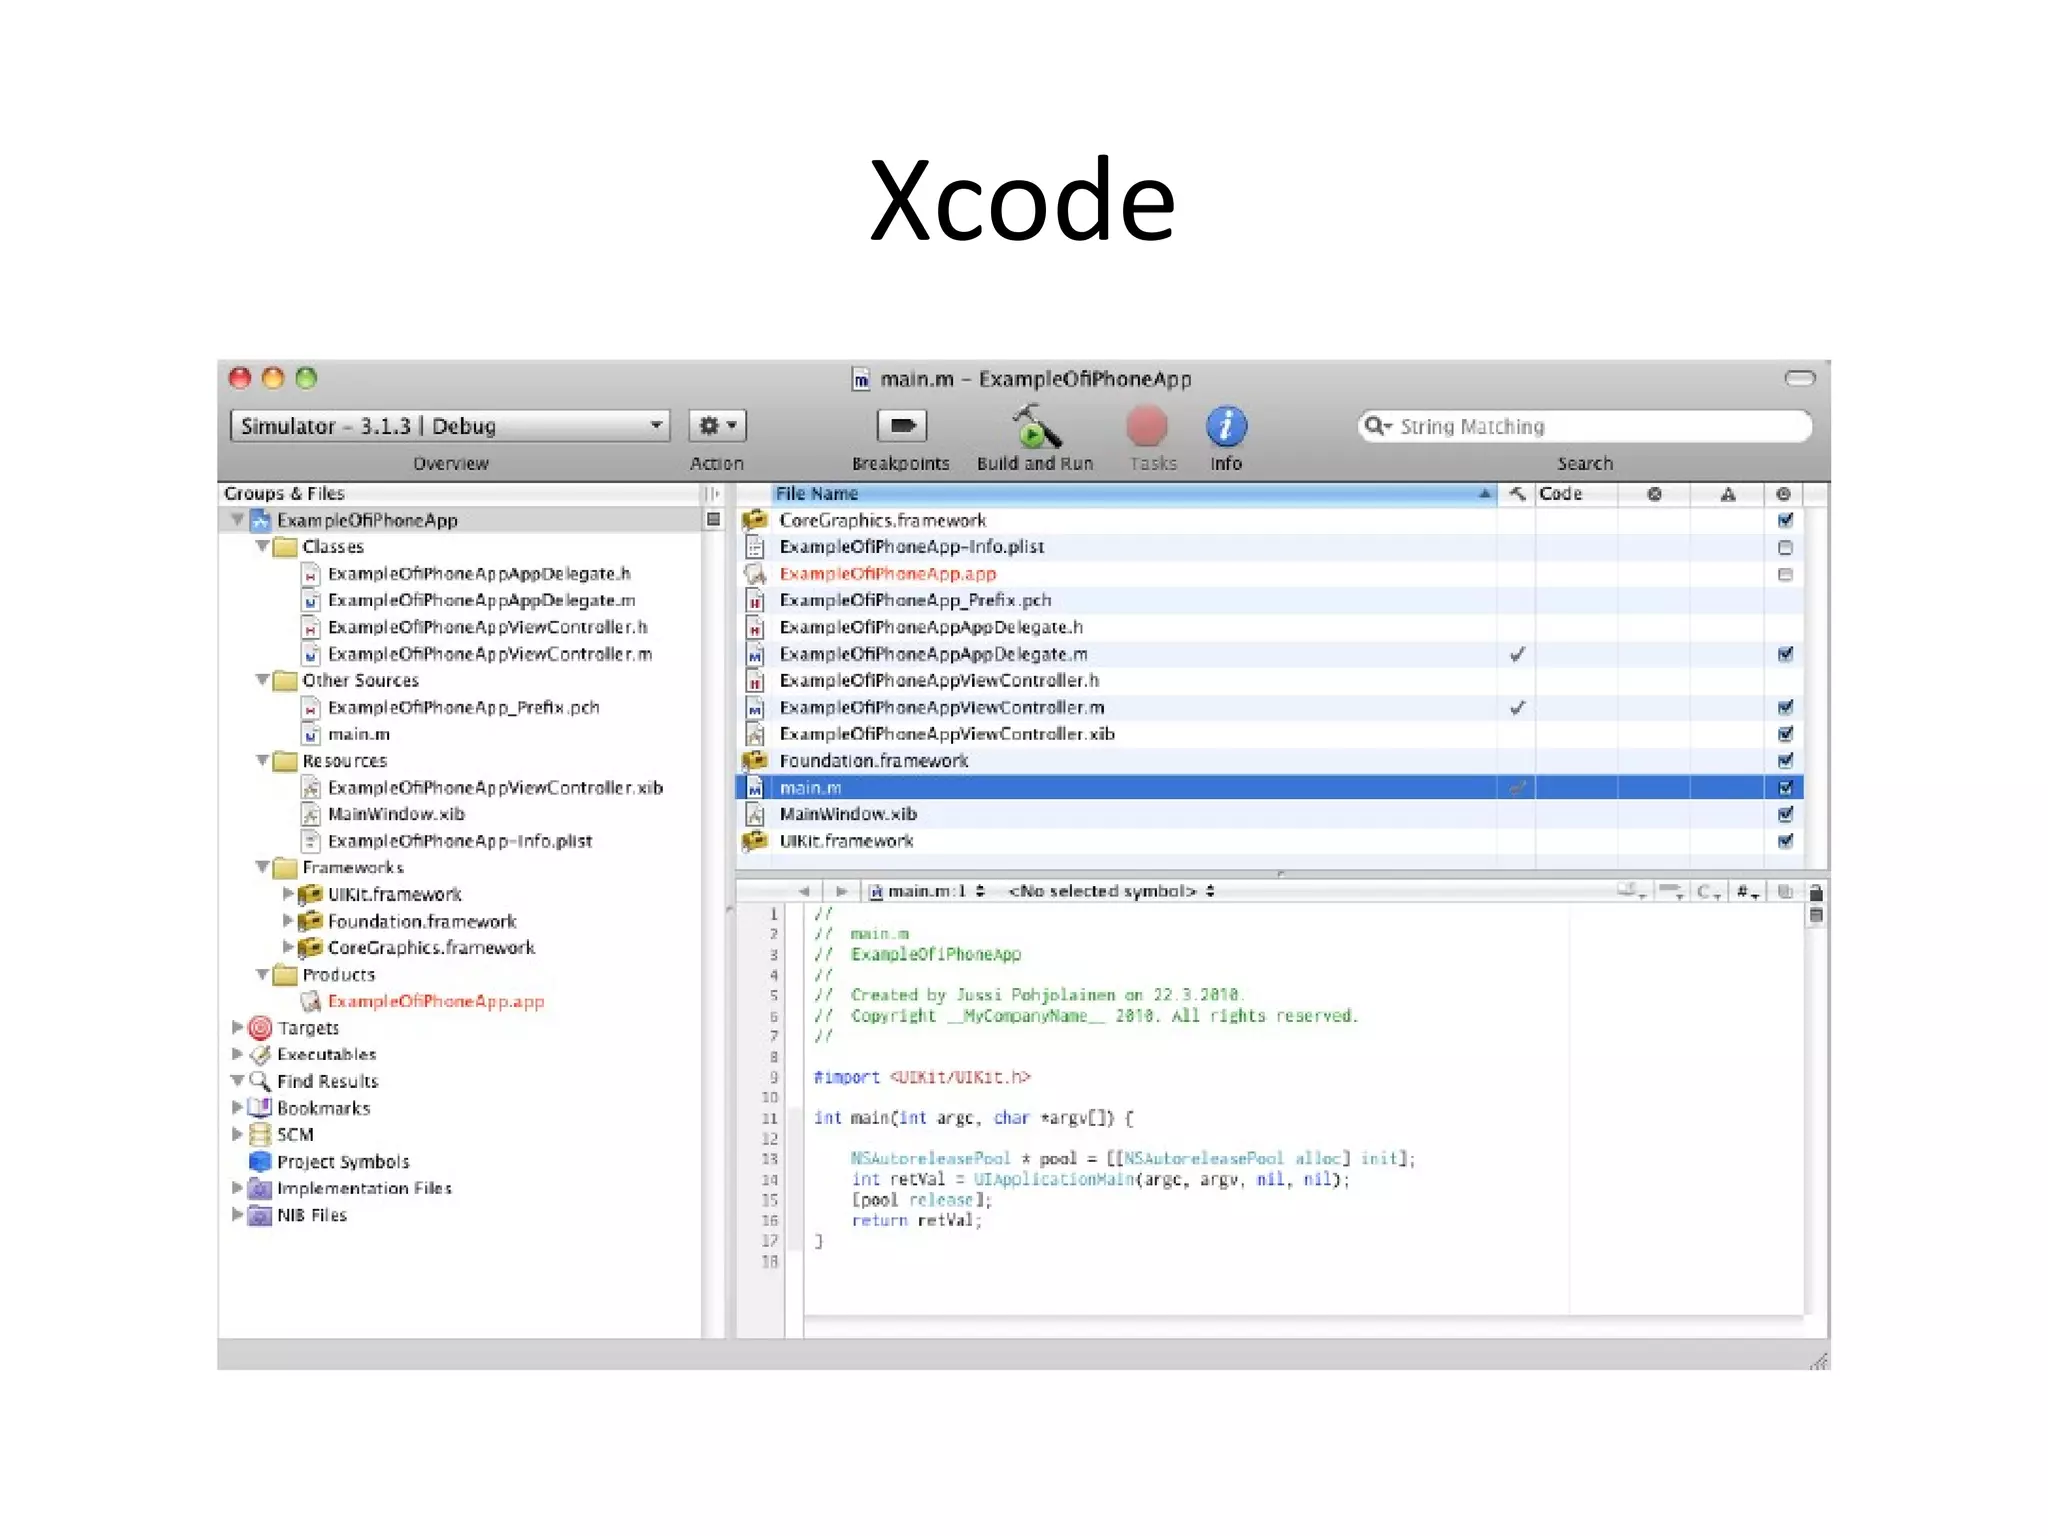2048x1536 pixels.
Task: Select the Find Results magnifier icon
Action: point(260,1081)
